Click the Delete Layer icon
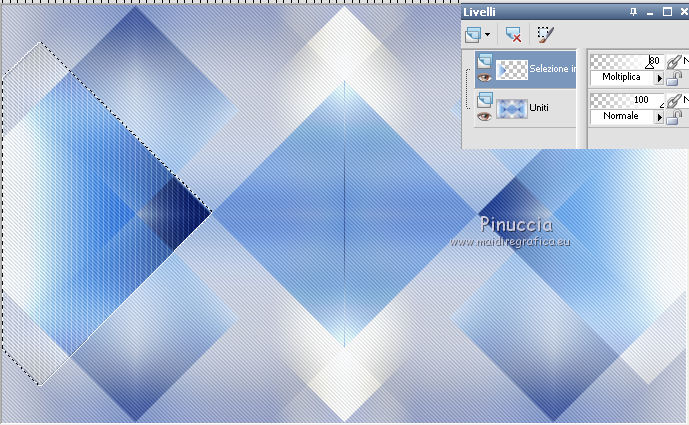The width and height of the screenshot is (689, 425). [x=513, y=35]
